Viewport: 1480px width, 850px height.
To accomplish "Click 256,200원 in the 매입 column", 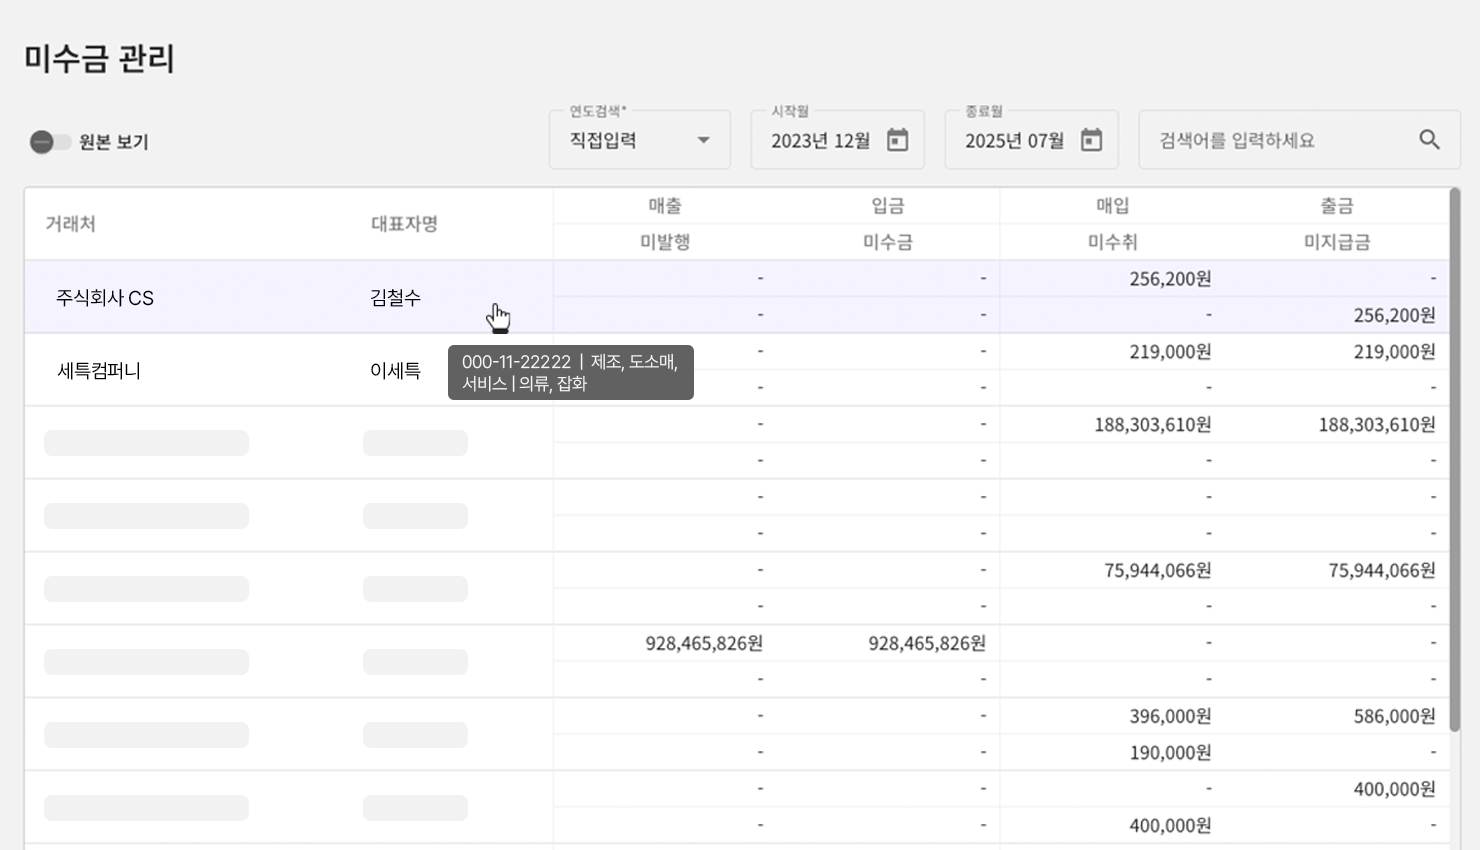I will pyautogui.click(x=1170, y=279).
